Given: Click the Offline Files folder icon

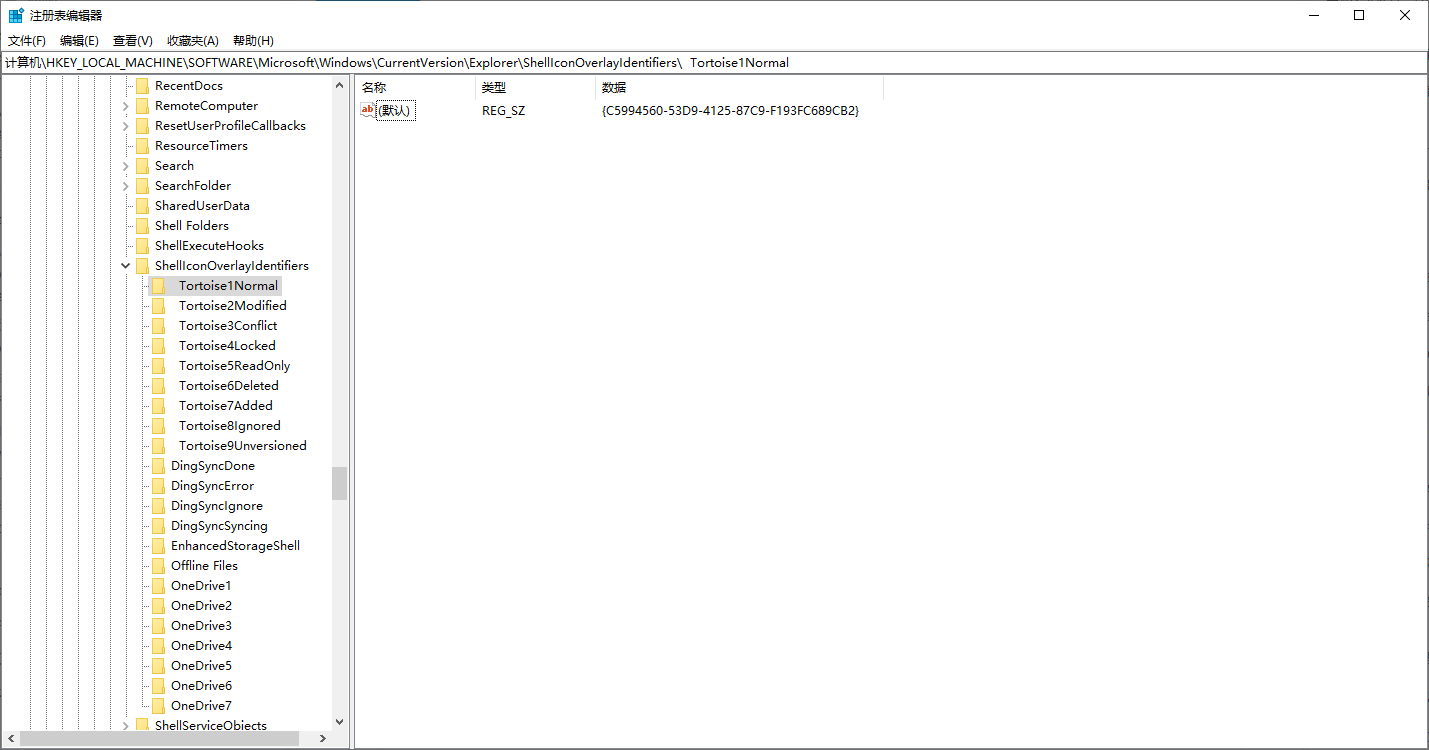Looking at the screenshot, I should pyautogui.click(x=158, y=566).
